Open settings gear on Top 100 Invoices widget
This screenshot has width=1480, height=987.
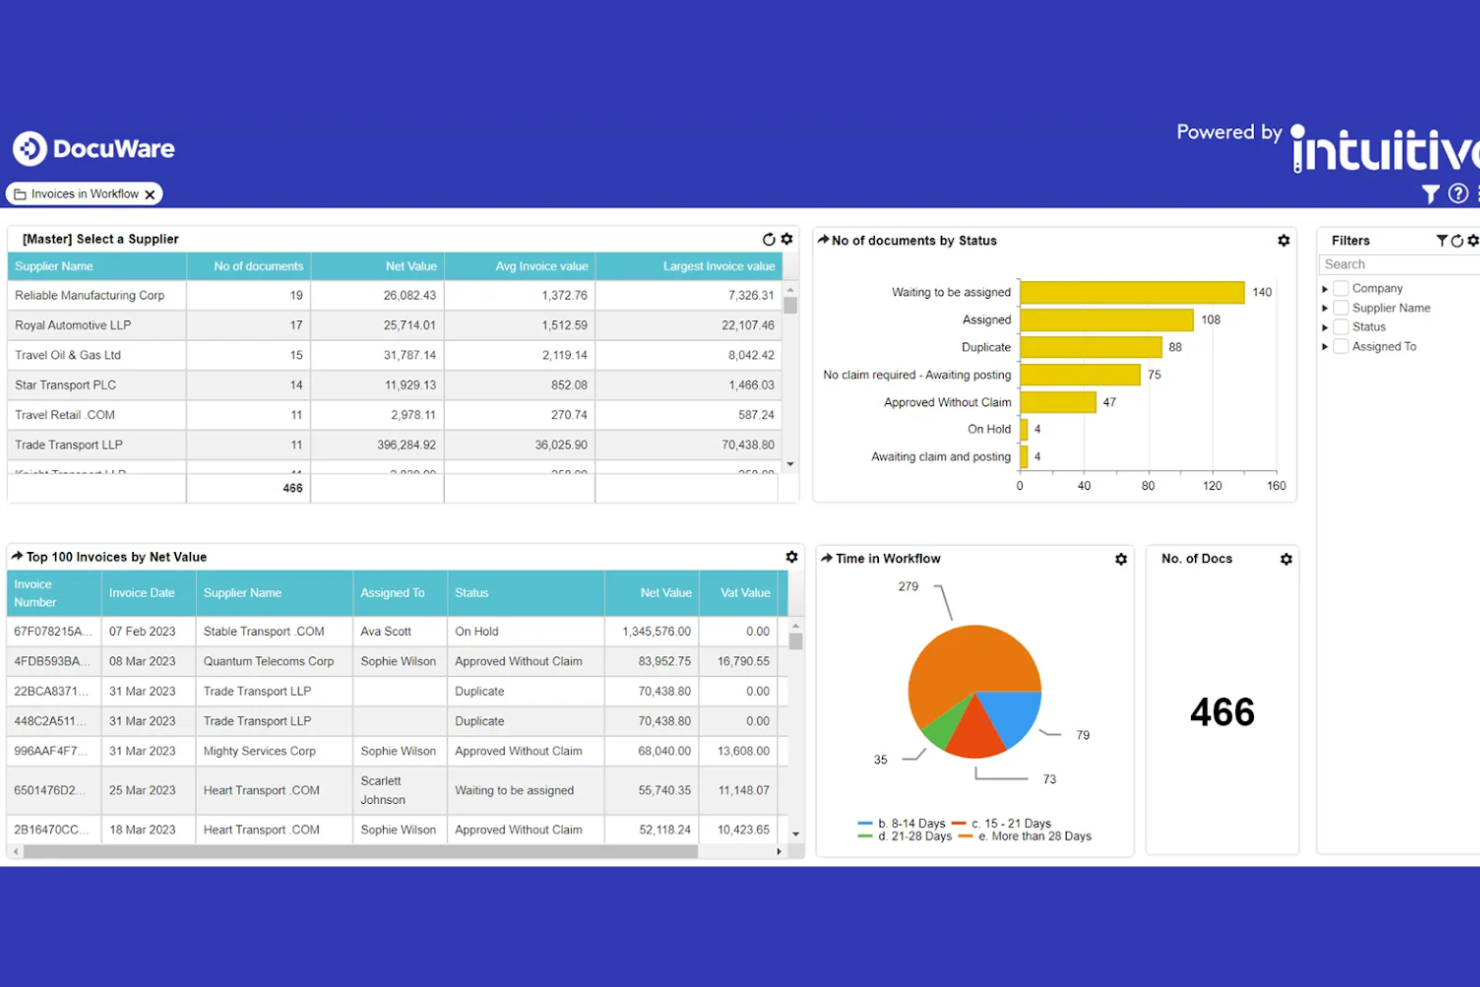tap(791, 557)
